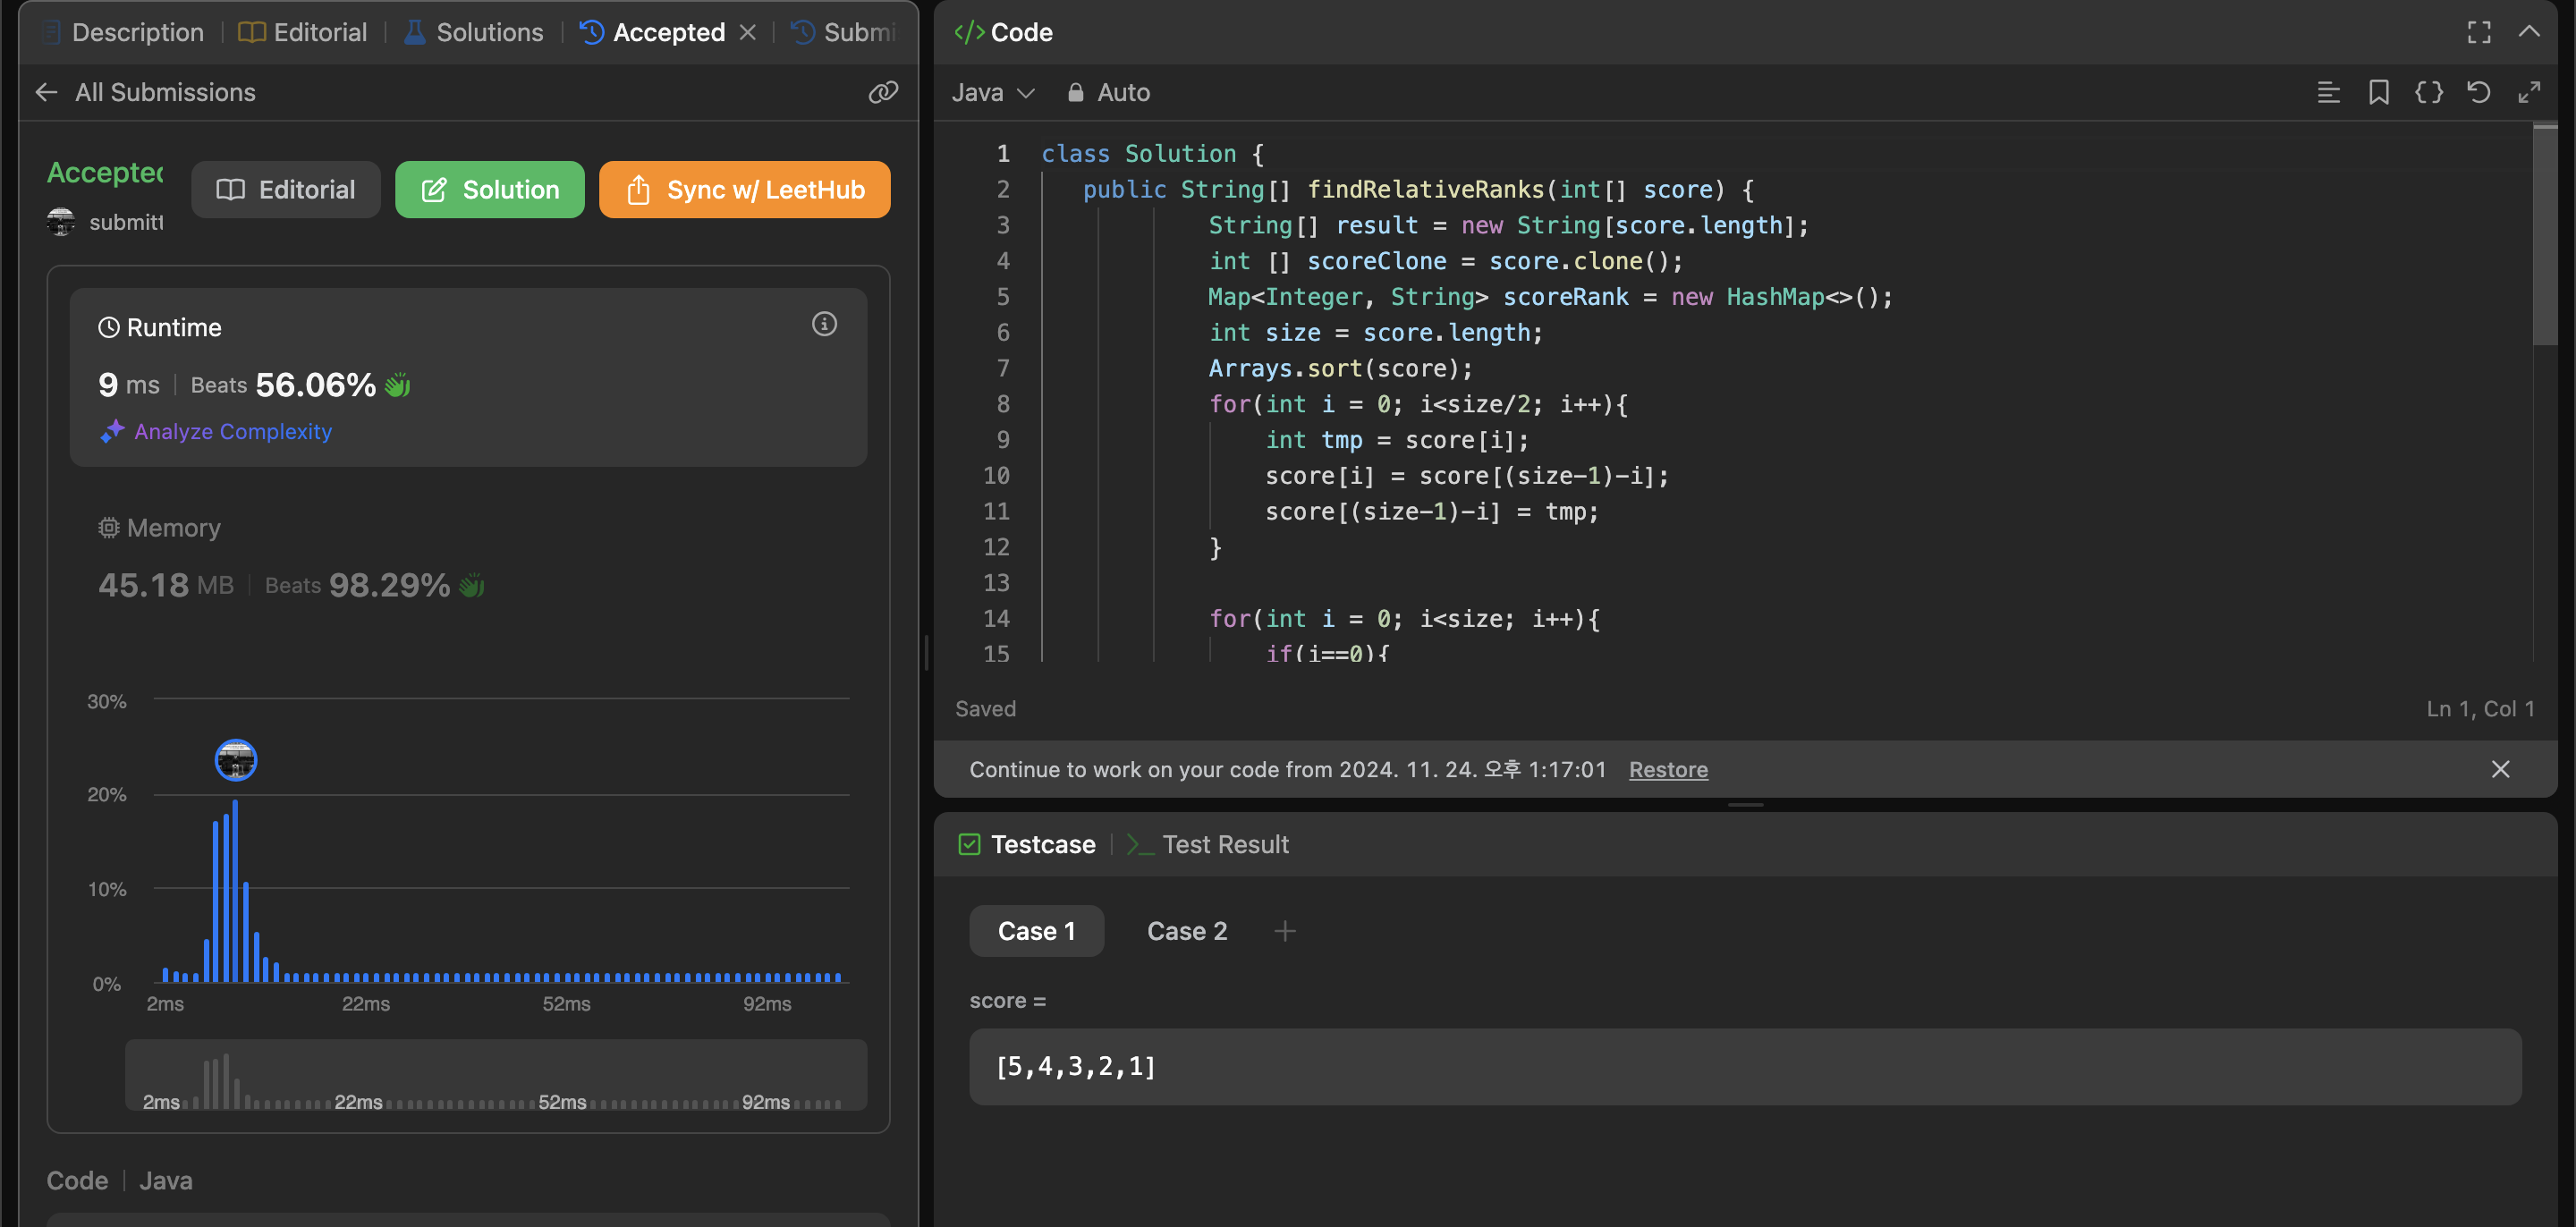The height and width of the screenshot is (1227, 2576).
Task: Toggle the Auto lock setting
Action: click(1108, 92)
